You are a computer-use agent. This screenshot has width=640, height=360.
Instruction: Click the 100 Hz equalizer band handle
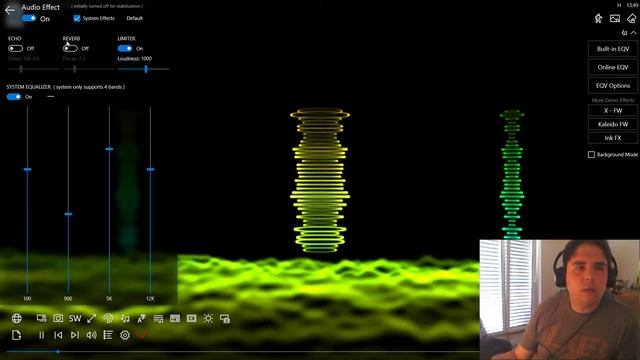27,169
